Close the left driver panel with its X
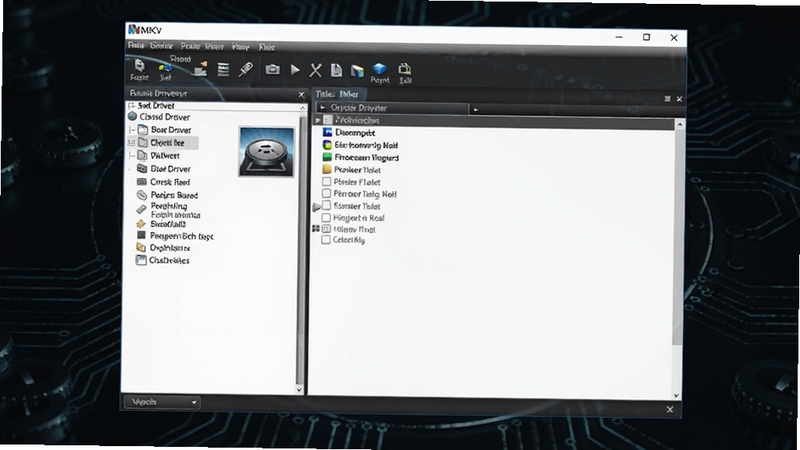800x450 pixels. point(301,94)
